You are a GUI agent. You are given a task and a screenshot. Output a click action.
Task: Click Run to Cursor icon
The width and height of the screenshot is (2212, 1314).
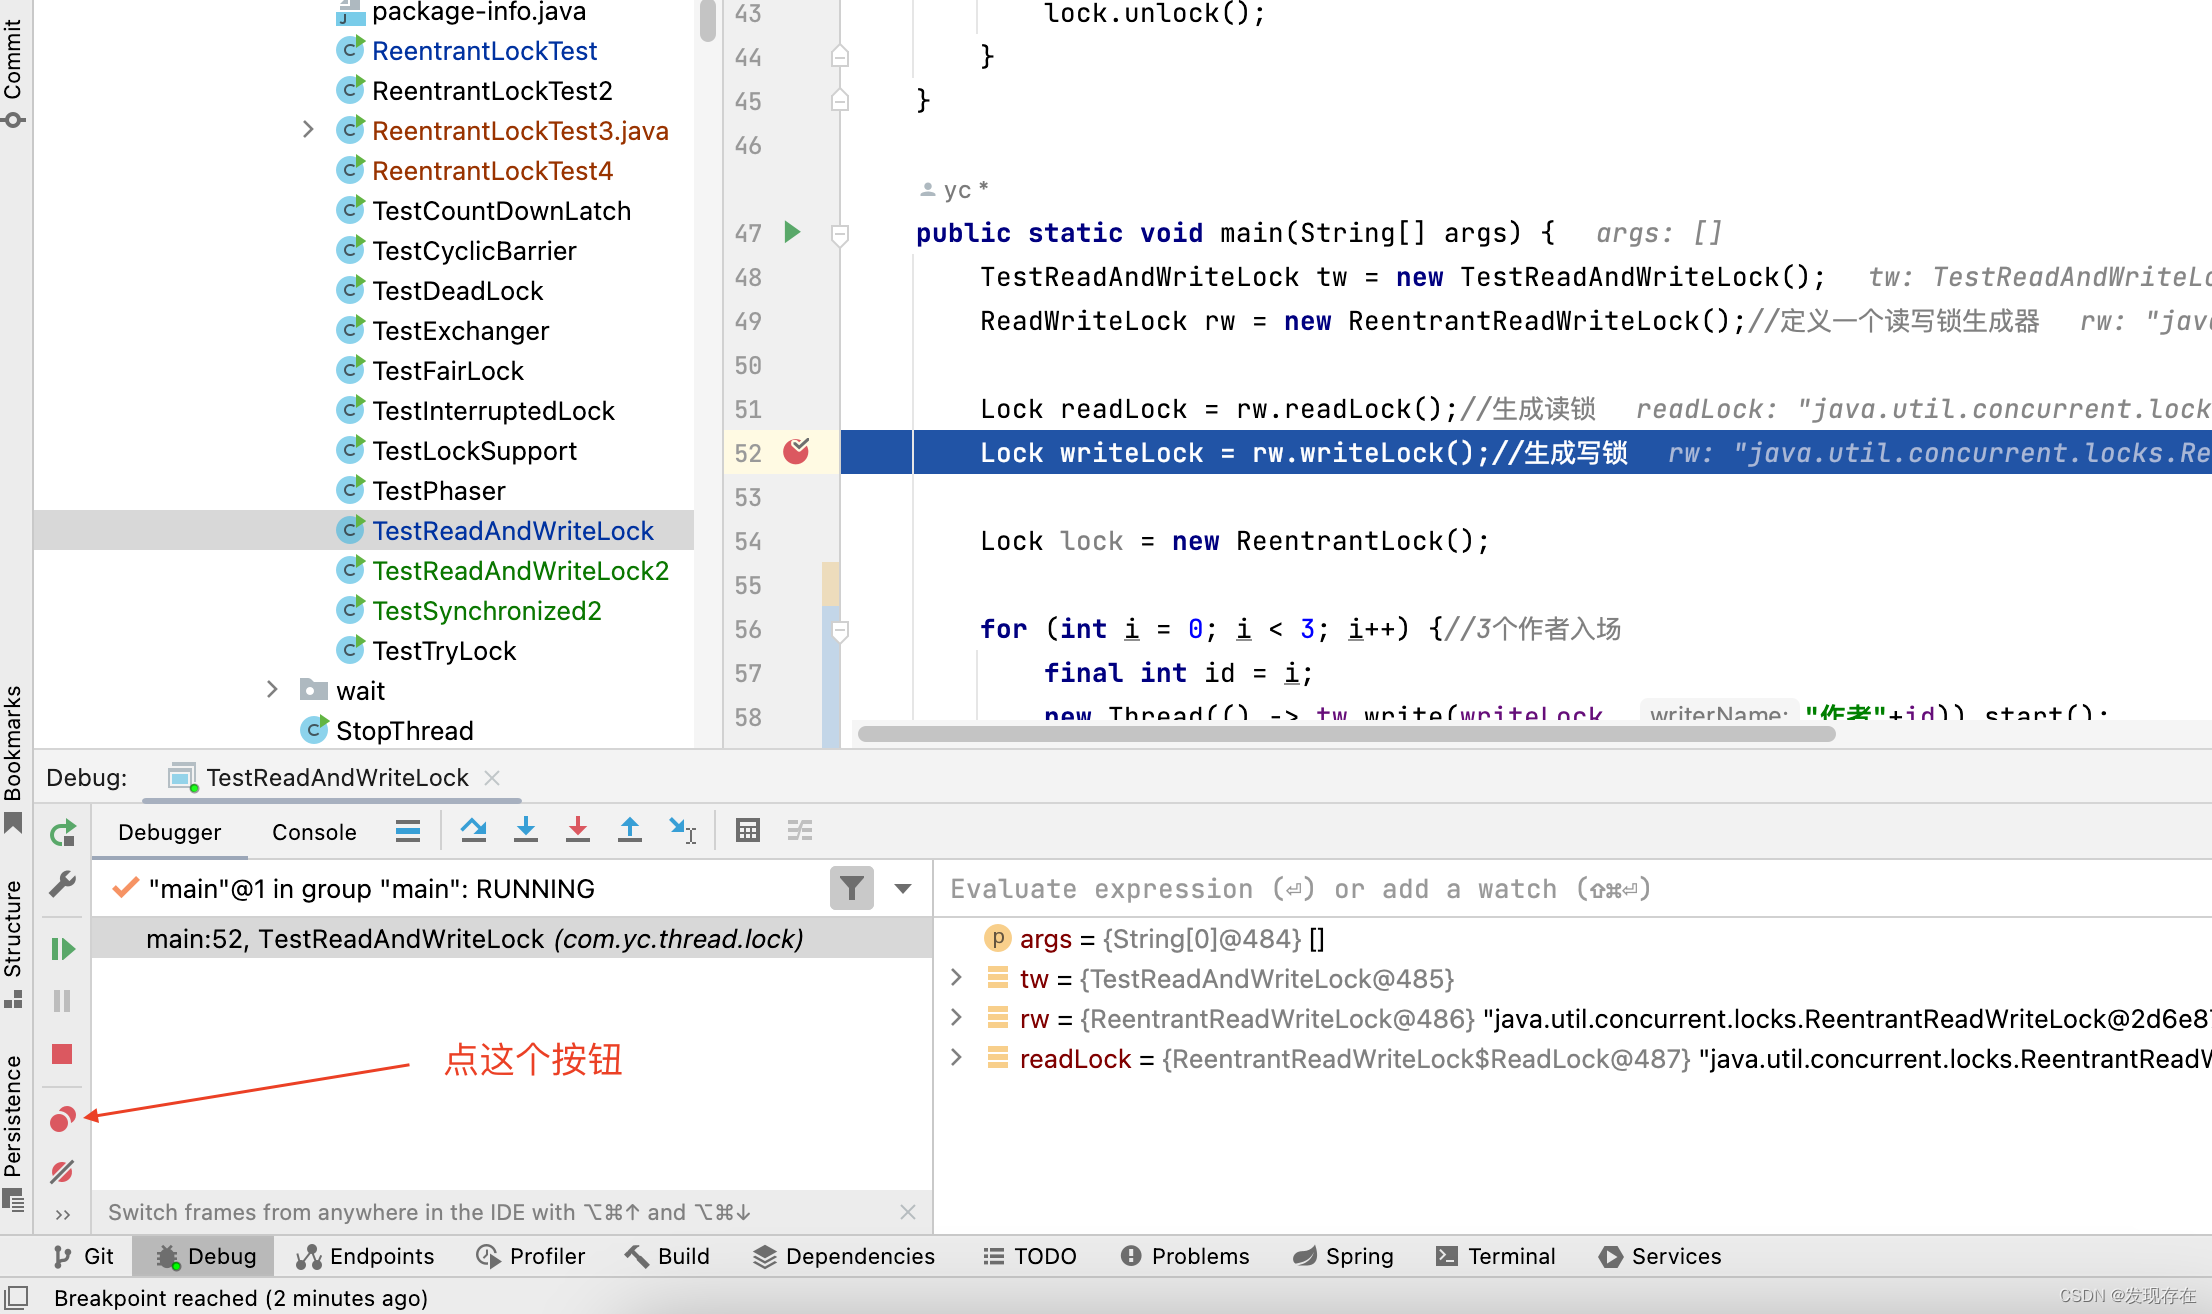click(x=683, y=830)
